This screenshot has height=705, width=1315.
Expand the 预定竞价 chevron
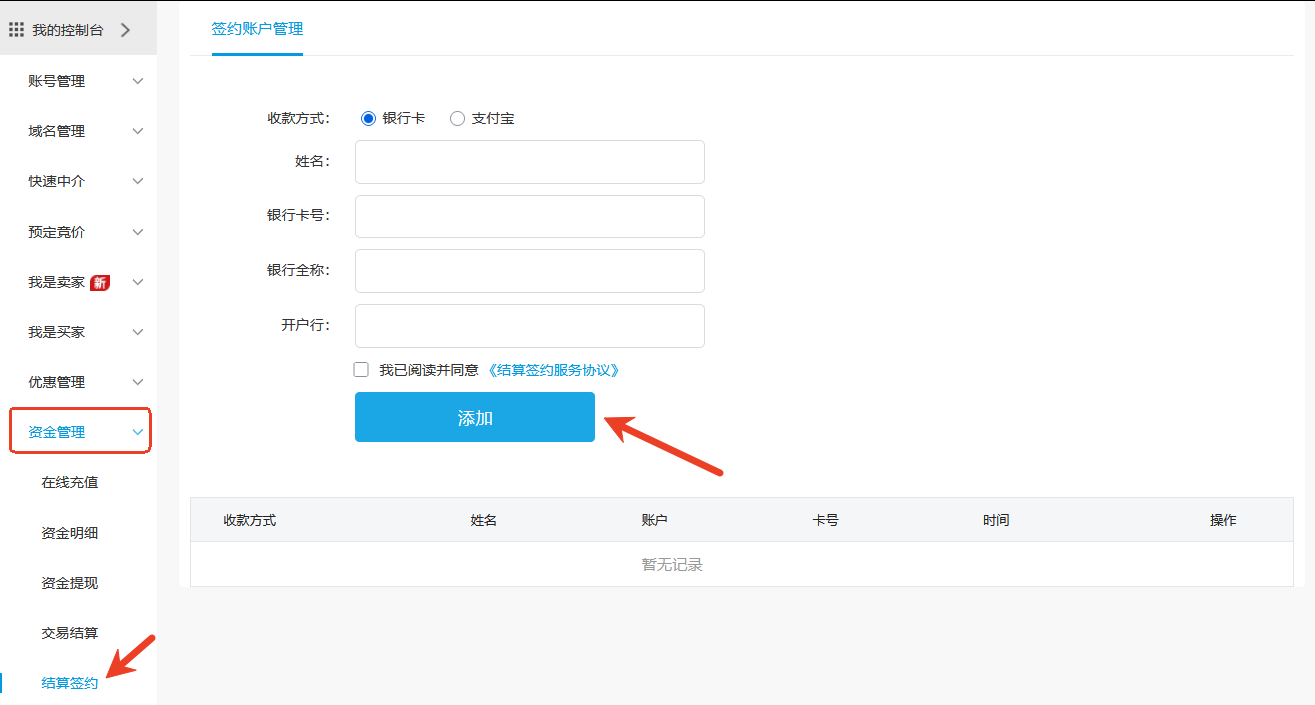pyautogui.click(x=138, y=232)
